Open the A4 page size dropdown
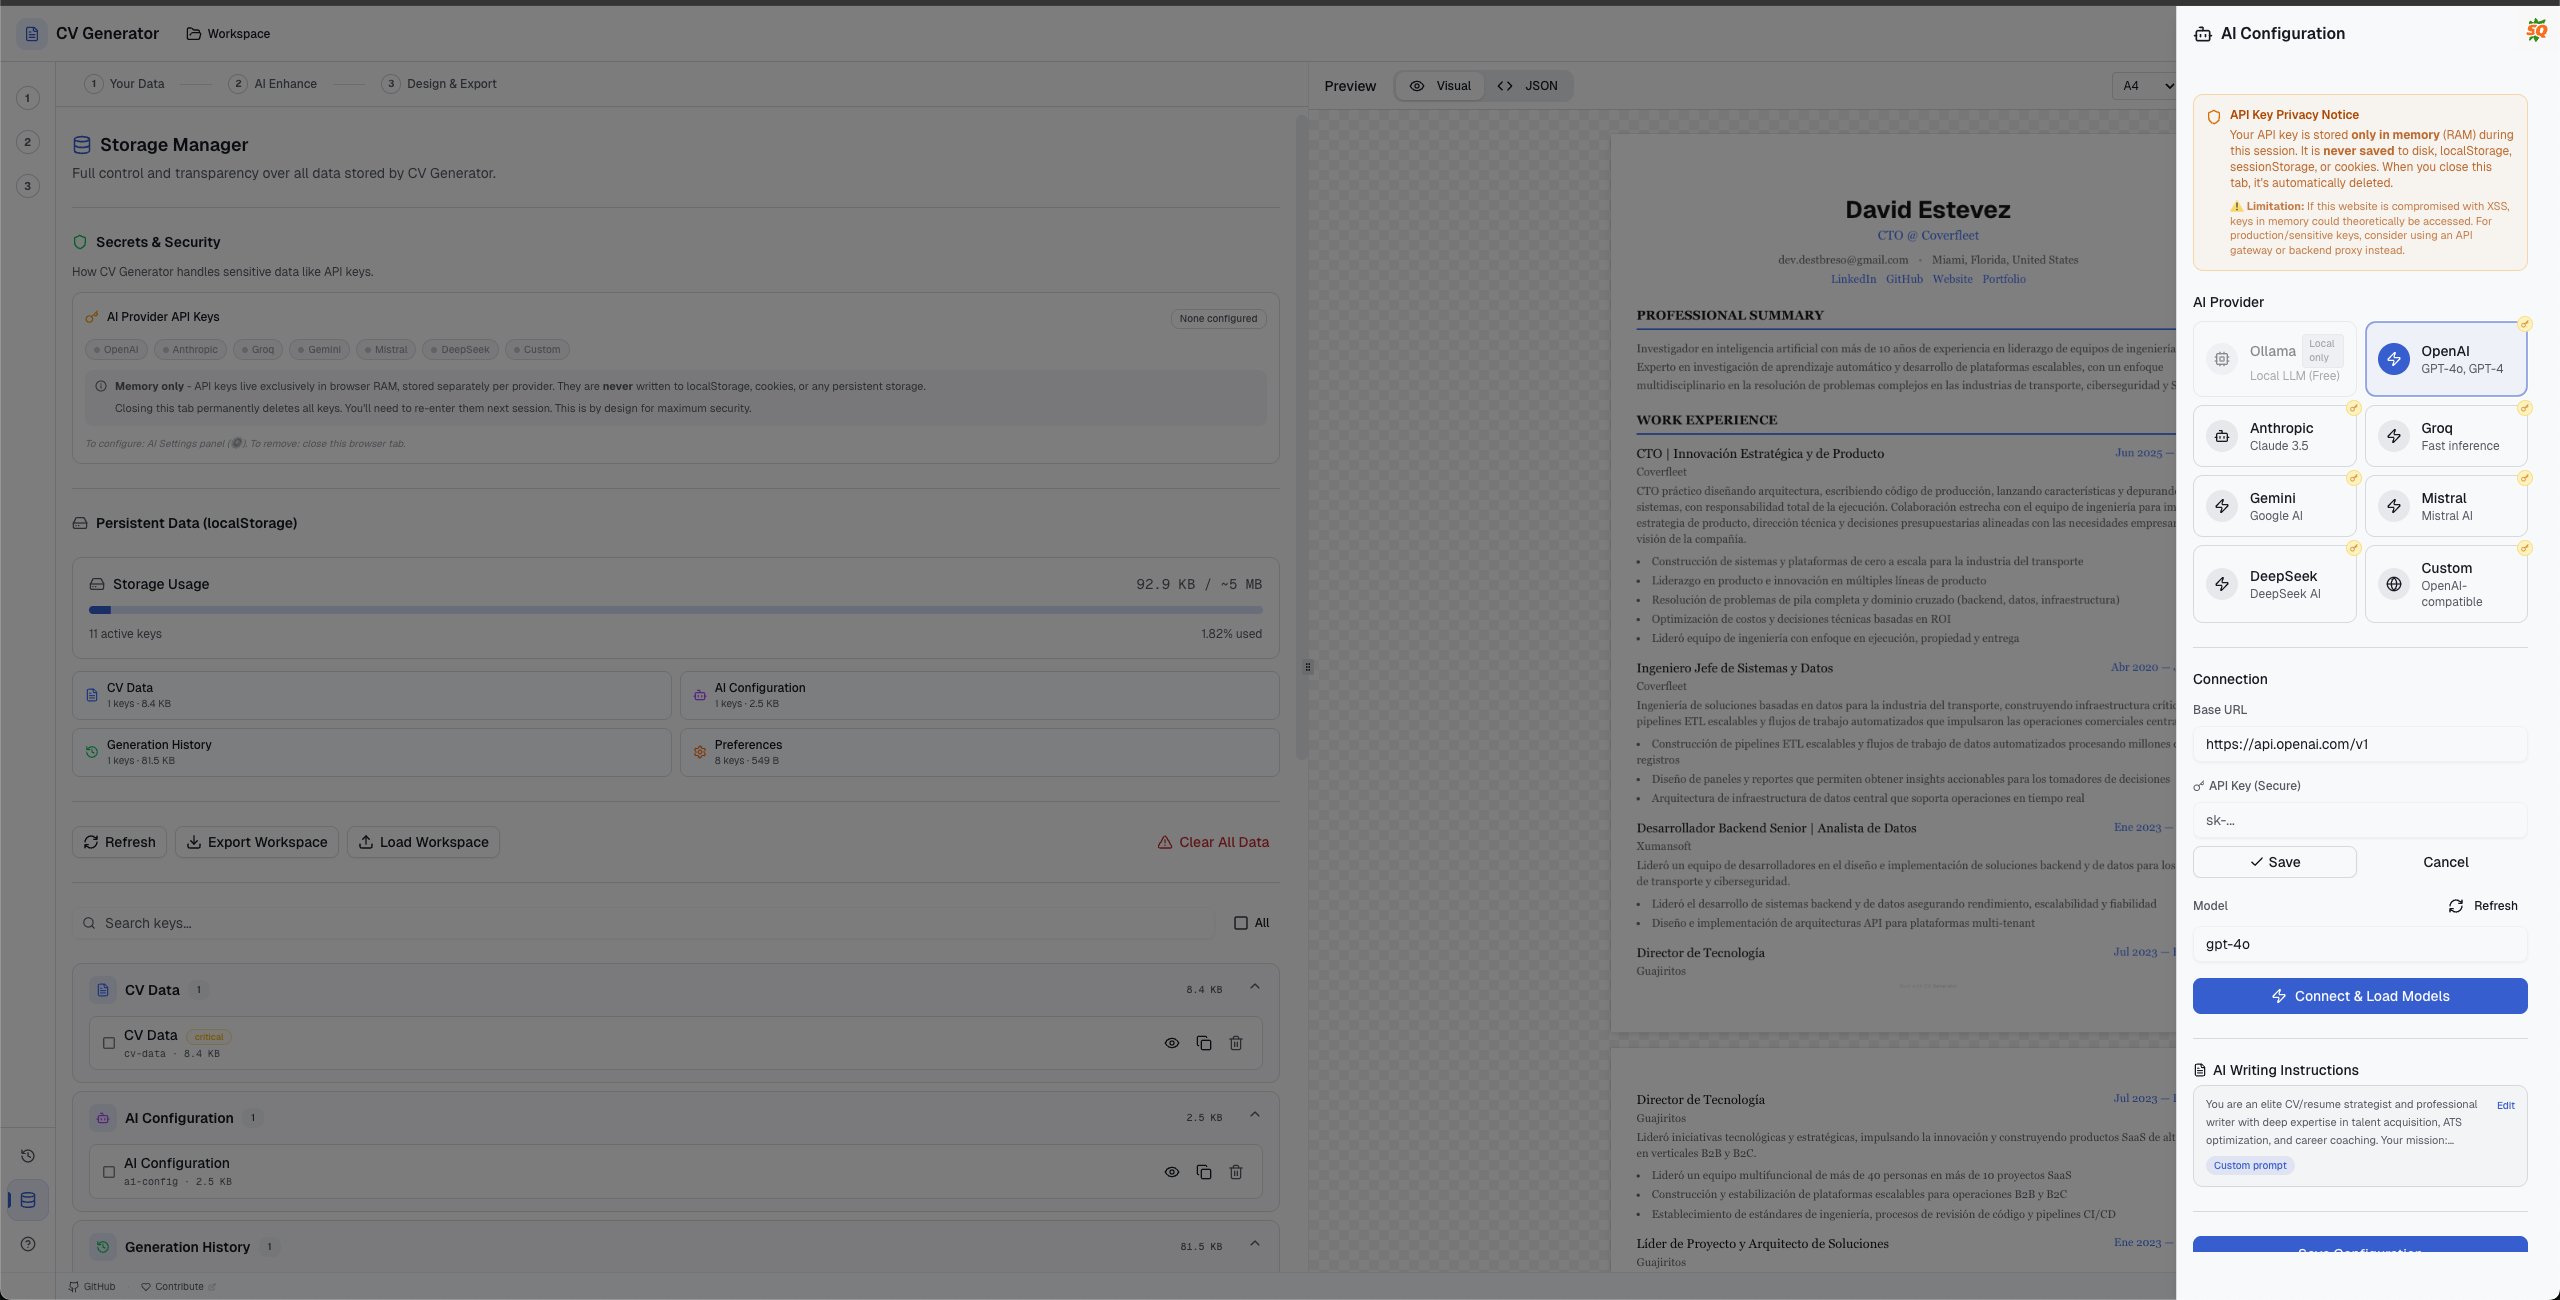Screen dimensions: 2560x1300 tap(2142, 86)
